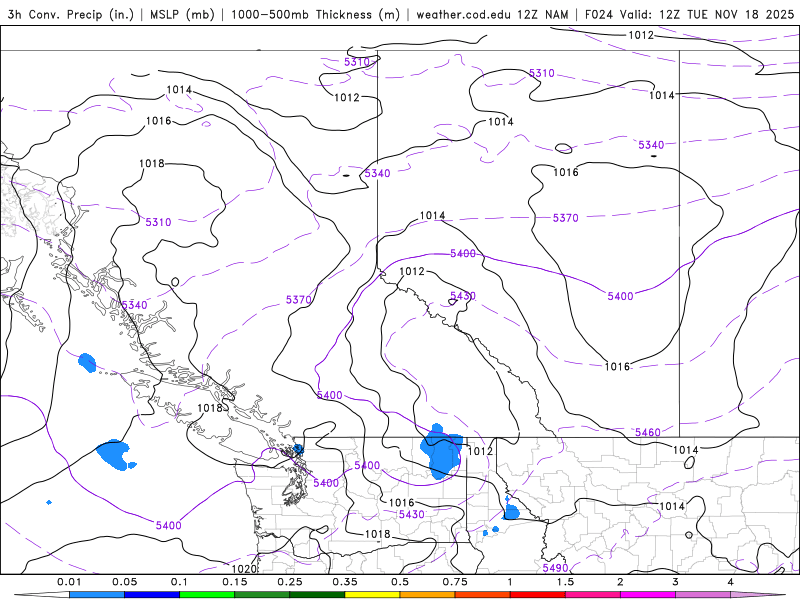Click the 5490 thickness label

point(555,568)
